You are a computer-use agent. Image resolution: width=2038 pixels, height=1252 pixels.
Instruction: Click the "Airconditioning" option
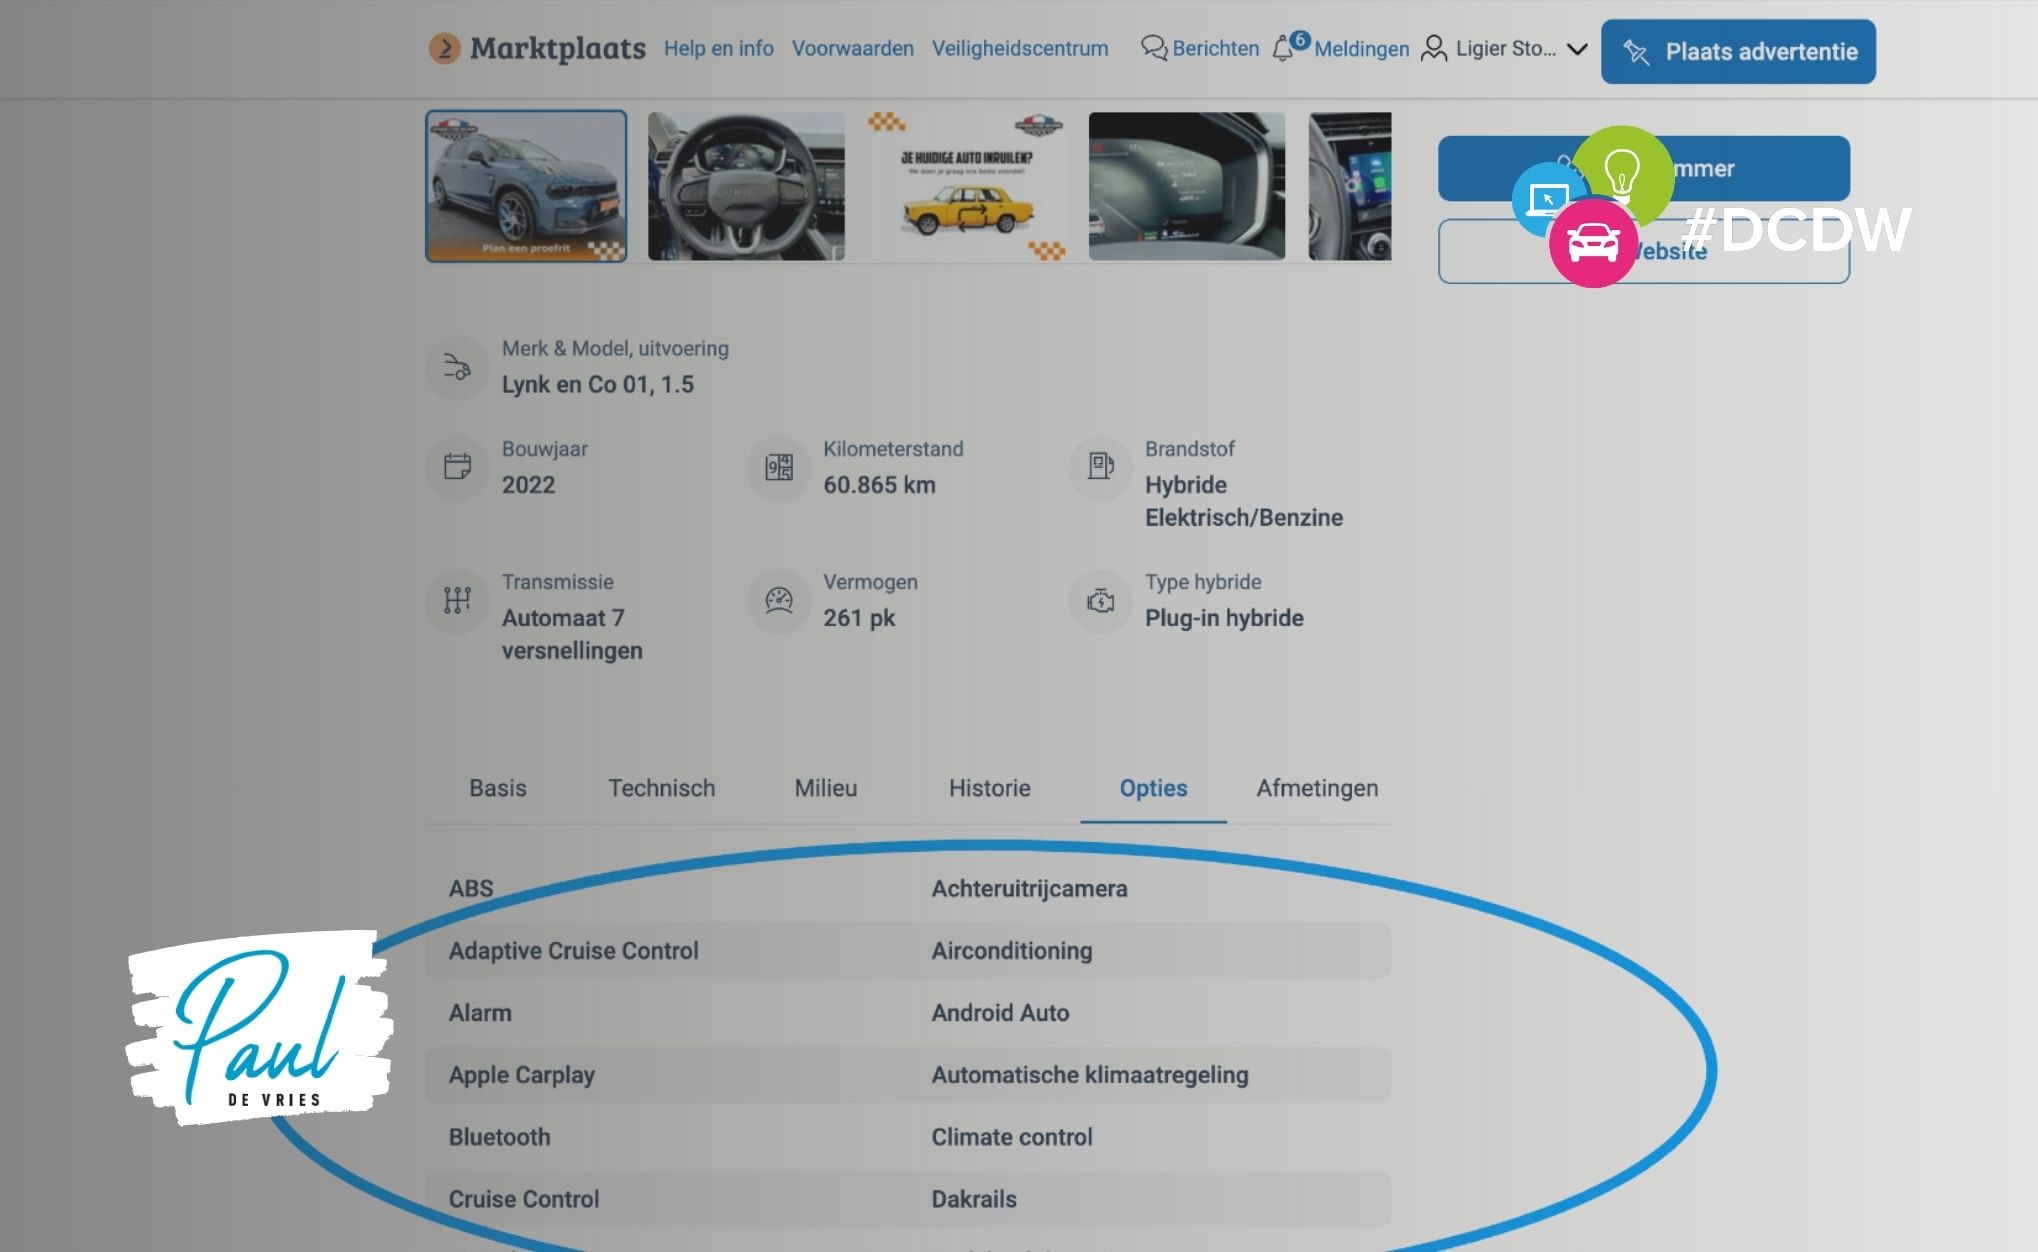1012,951
